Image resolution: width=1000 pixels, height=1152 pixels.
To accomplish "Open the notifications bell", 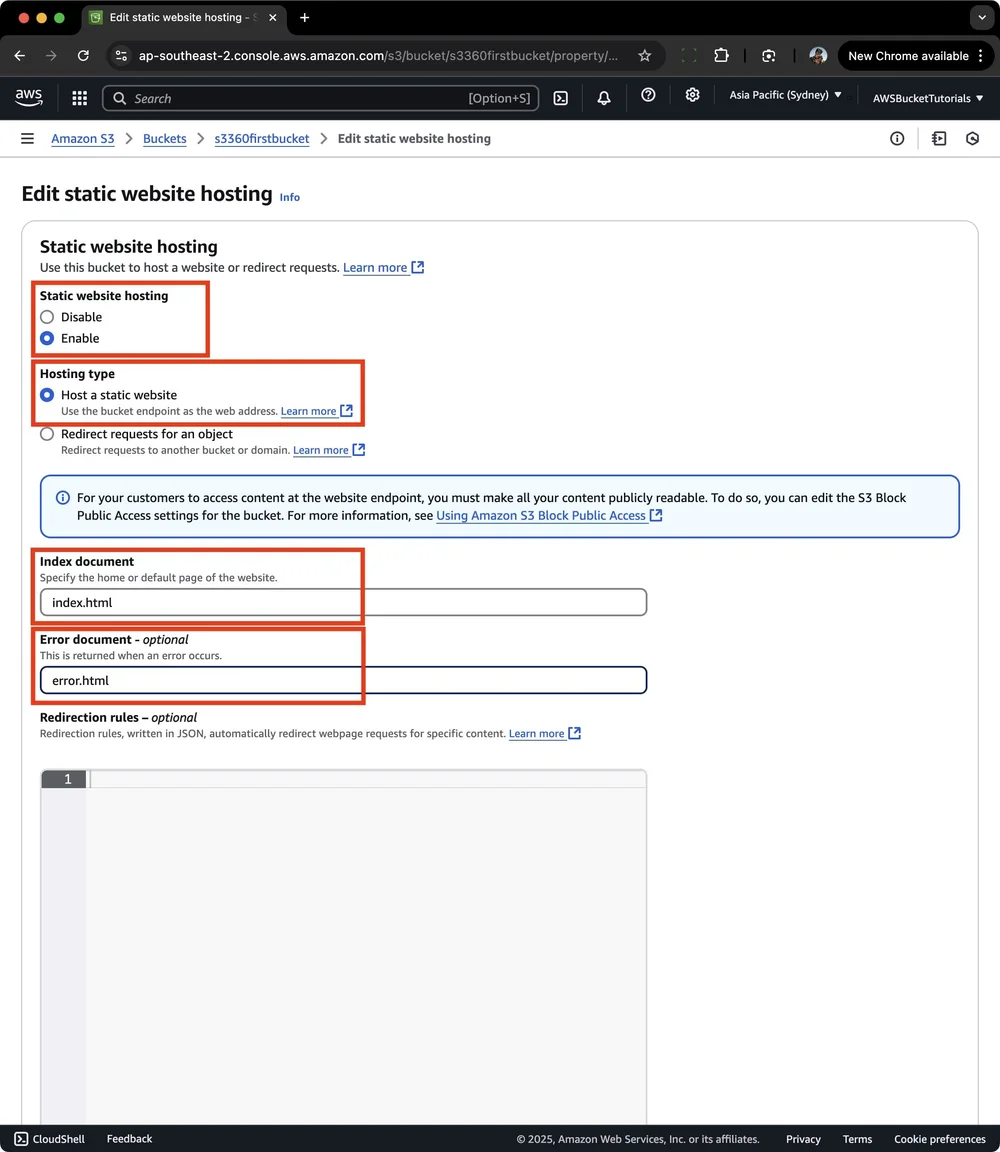I will (x=604, y=98).
